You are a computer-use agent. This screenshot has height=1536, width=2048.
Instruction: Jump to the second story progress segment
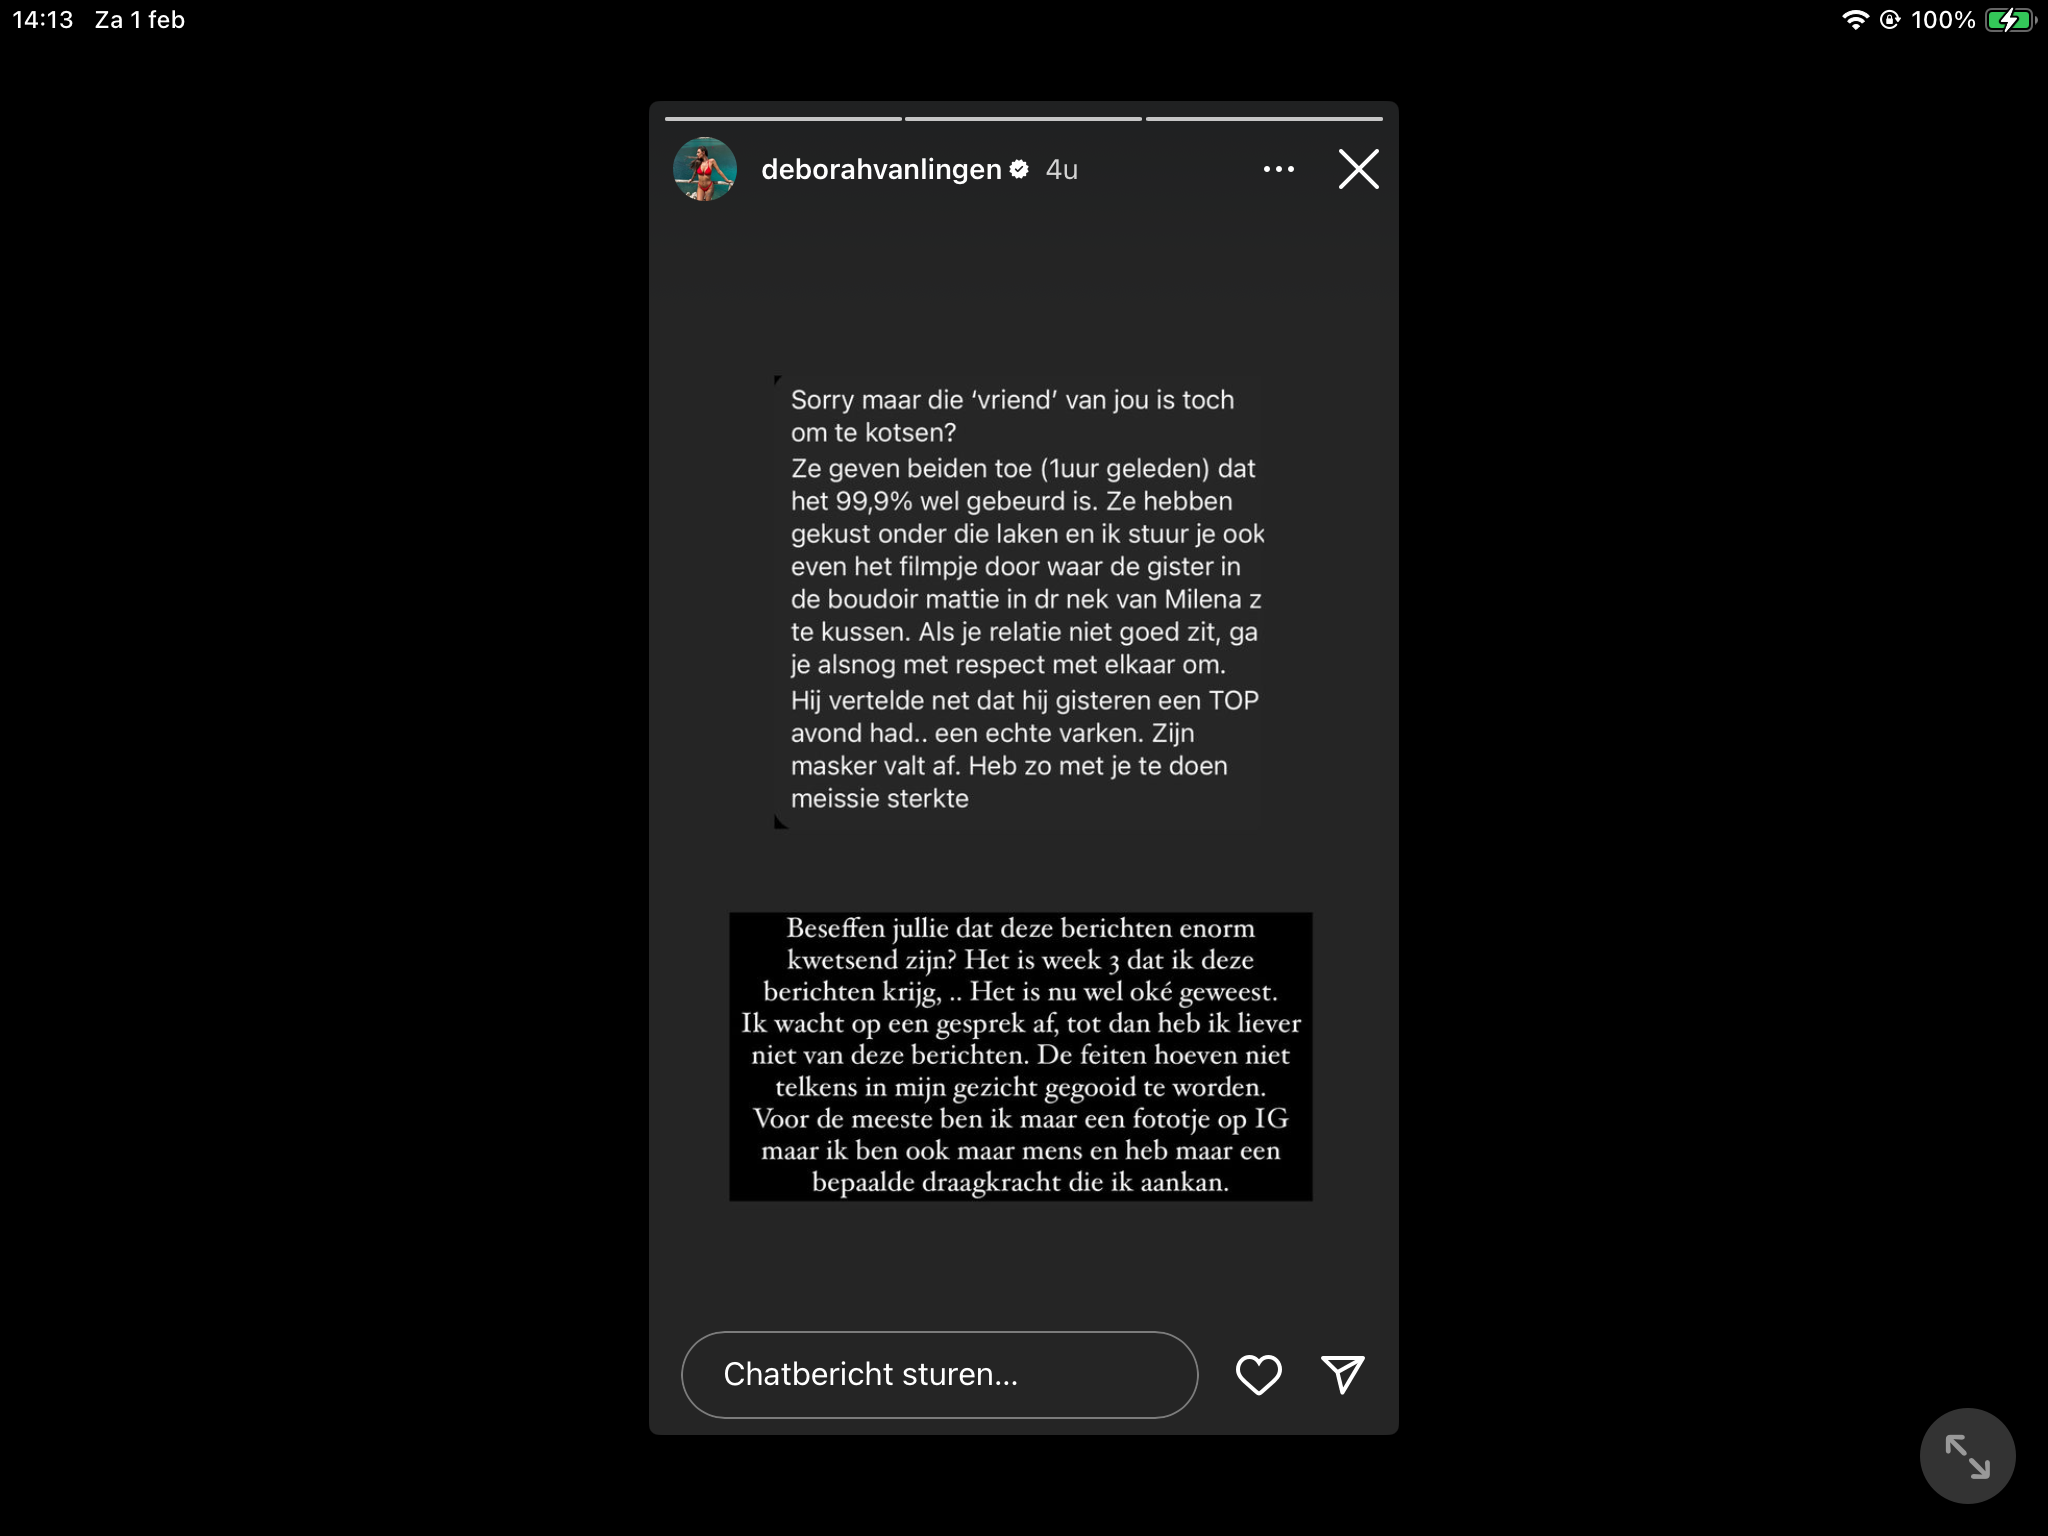pos(1023,119)
